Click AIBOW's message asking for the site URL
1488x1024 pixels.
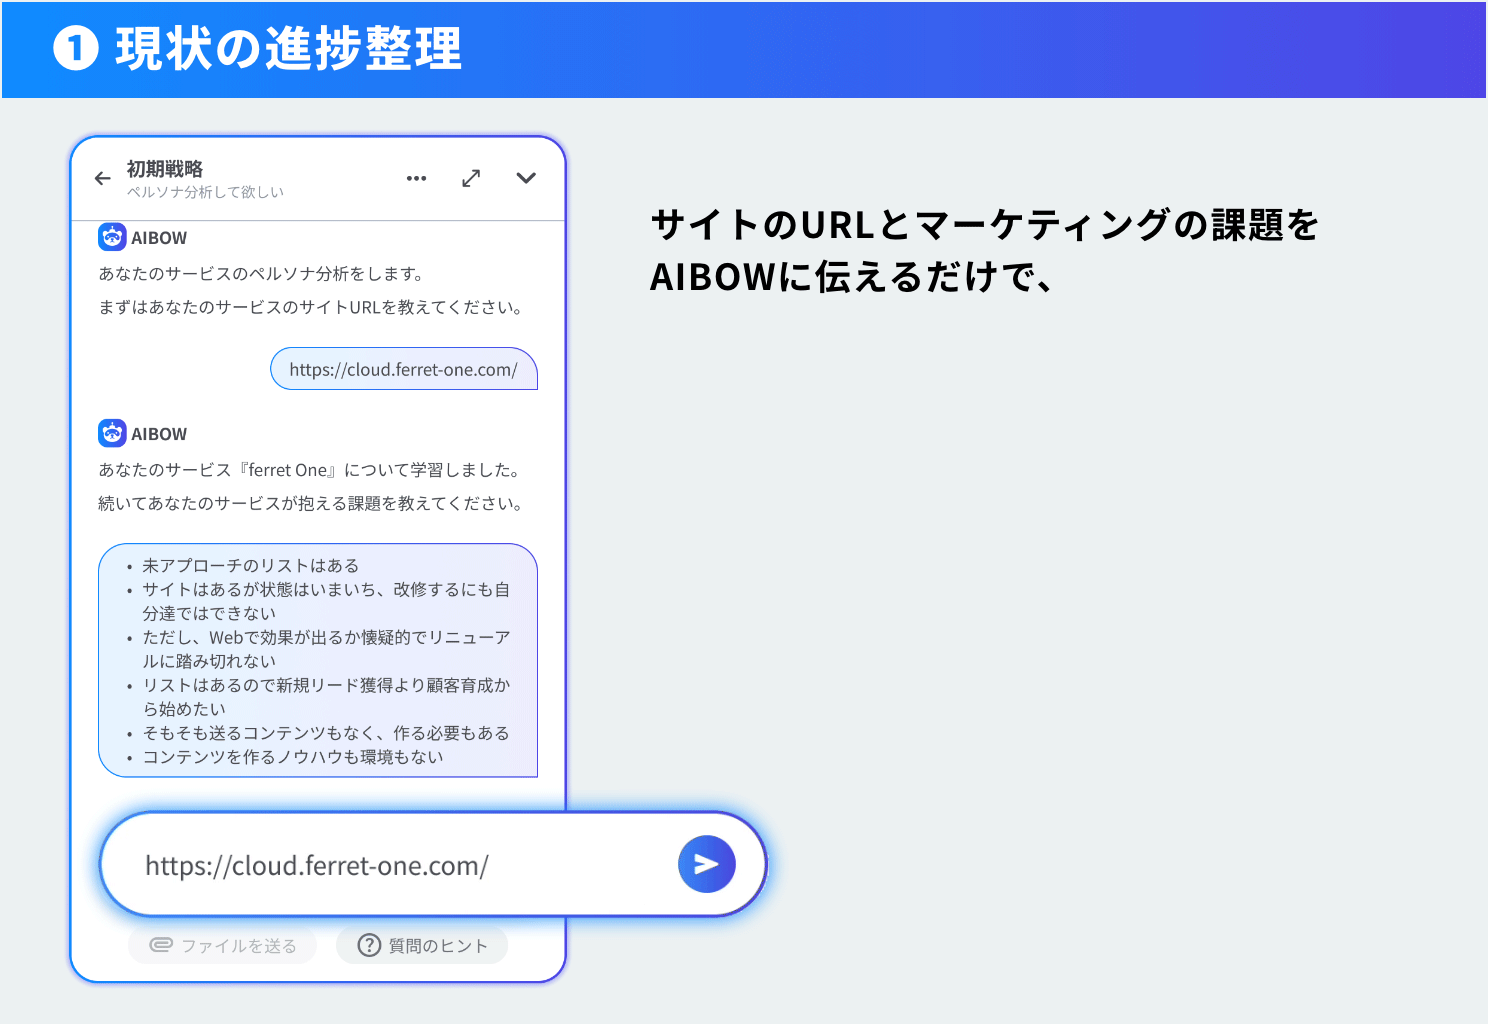(x=312, y=307)
